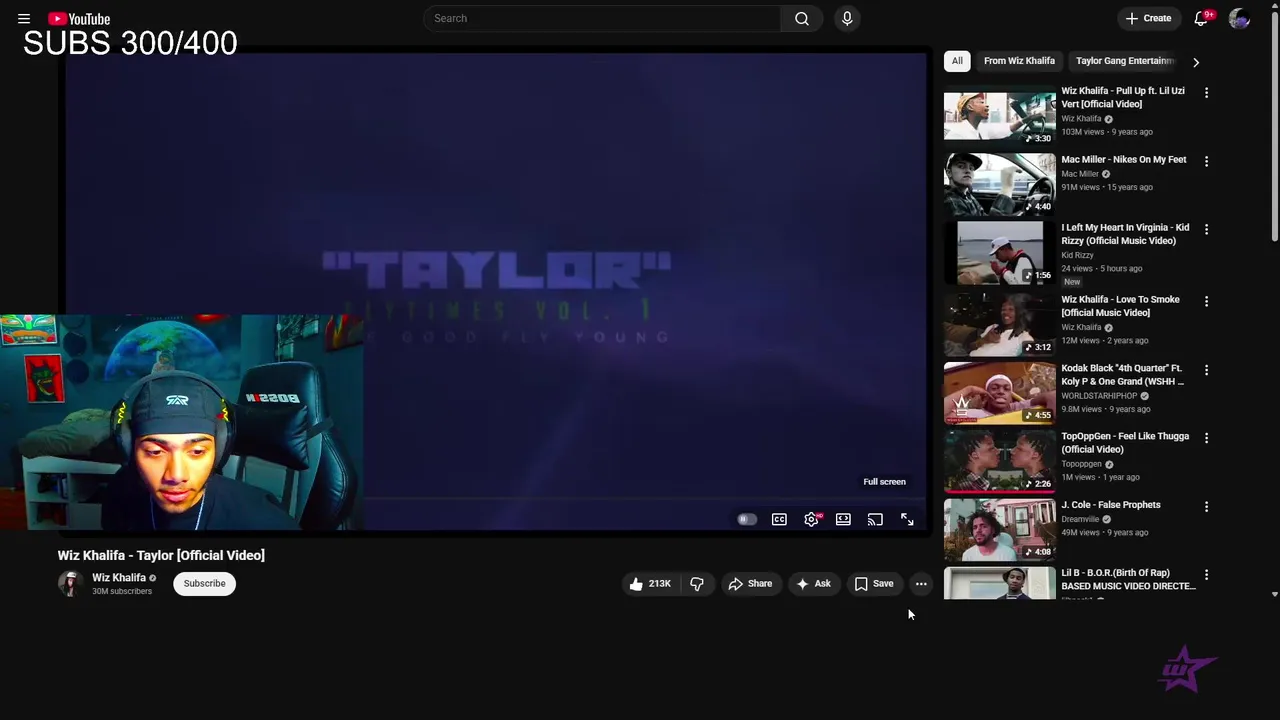Open I Left My Heart In Virginia title
The image size is (1280, 720).
[x=1125, y=234]
